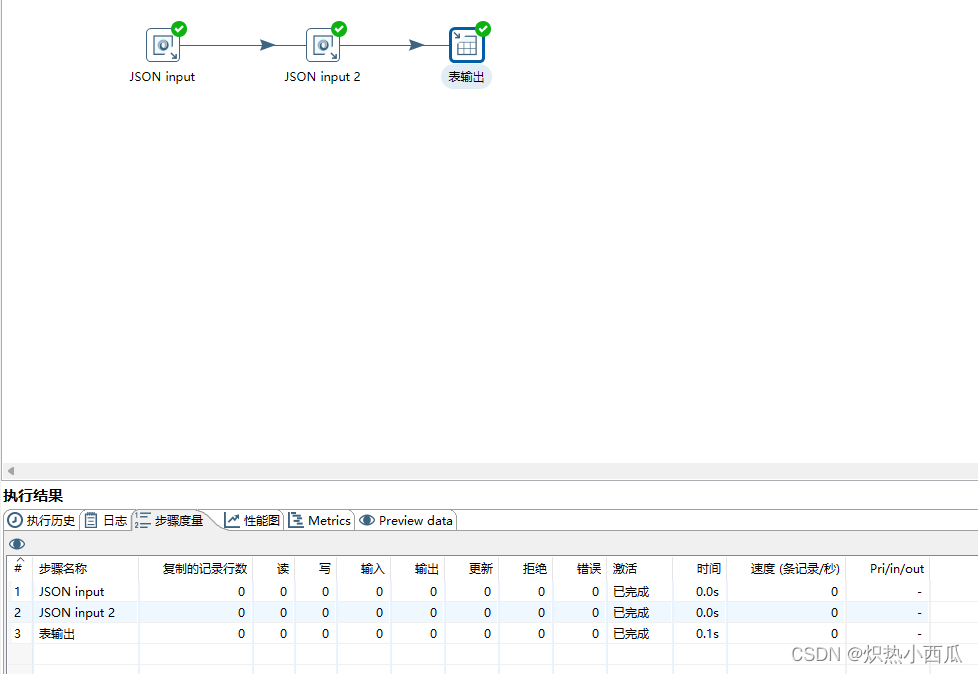
Task: Select the JSON input 2 step icon
Action: (x=323, y=44)
